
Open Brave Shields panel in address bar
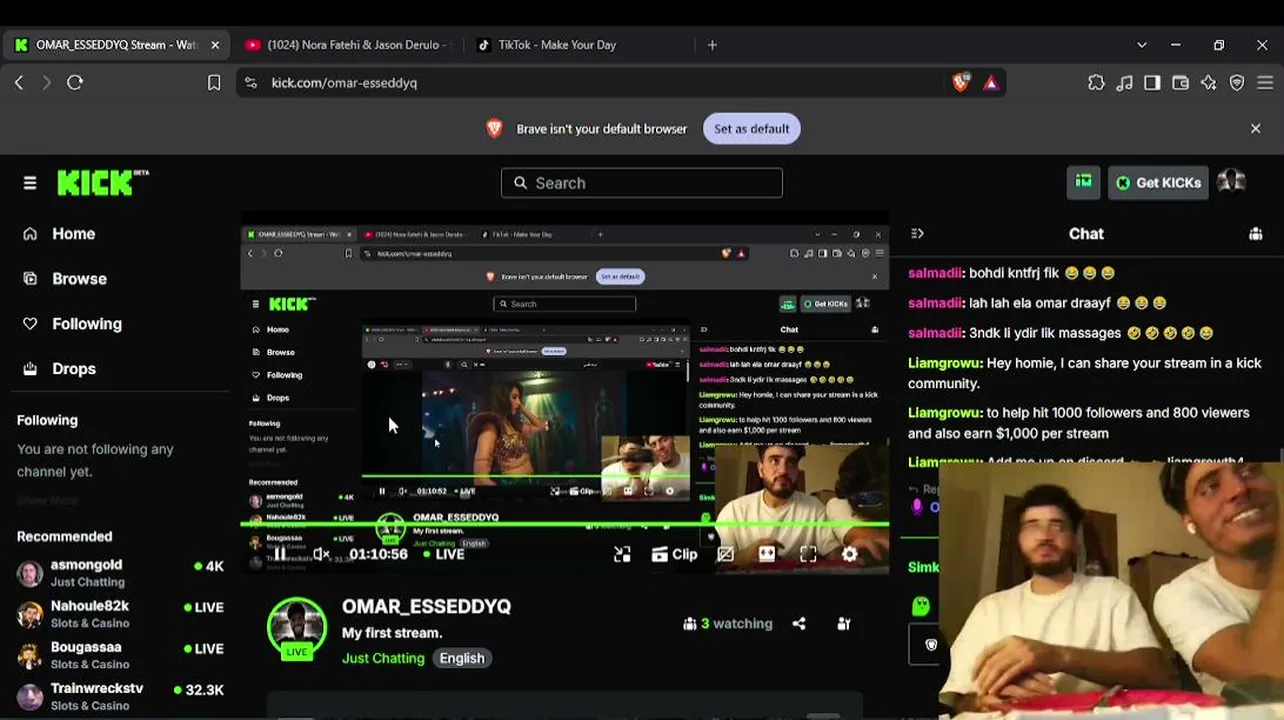961,83
